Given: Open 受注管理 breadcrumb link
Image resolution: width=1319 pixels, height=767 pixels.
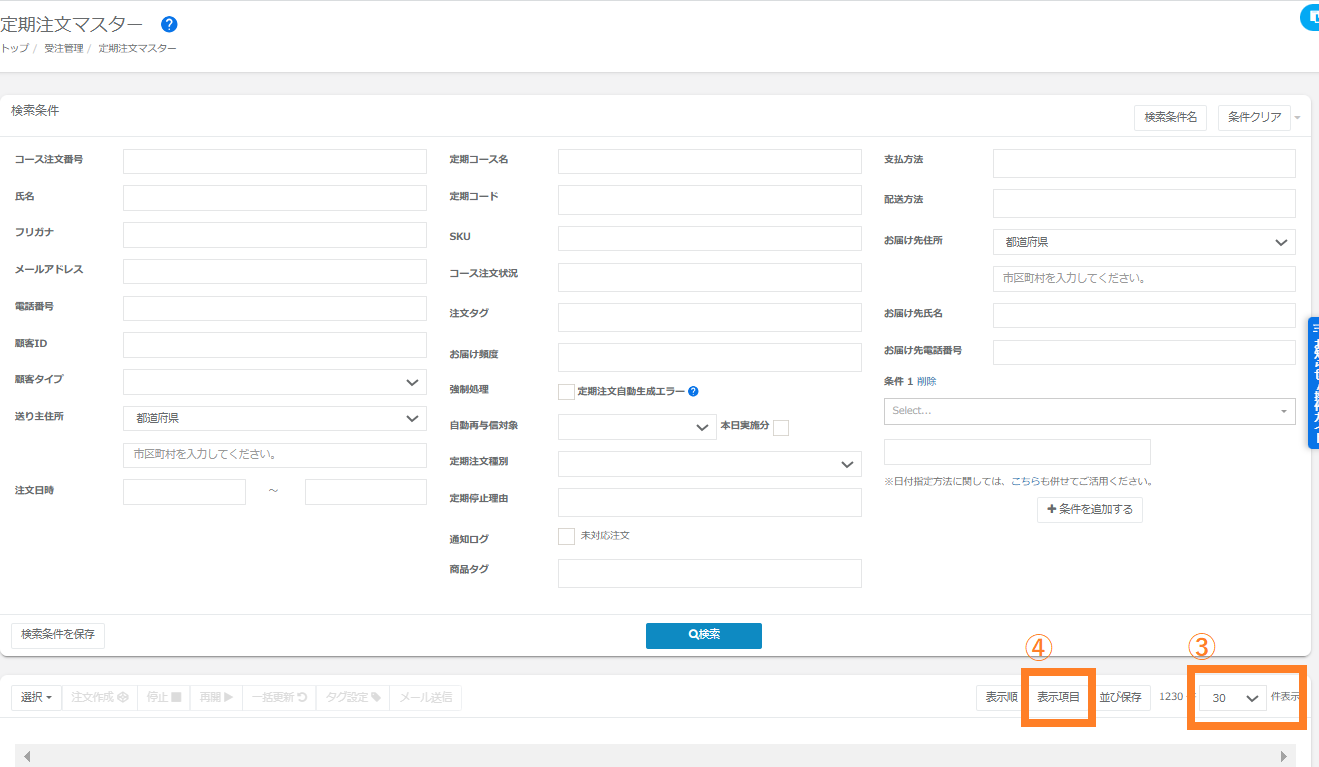Looking at the screenshot, I should [x=64, y=48].
